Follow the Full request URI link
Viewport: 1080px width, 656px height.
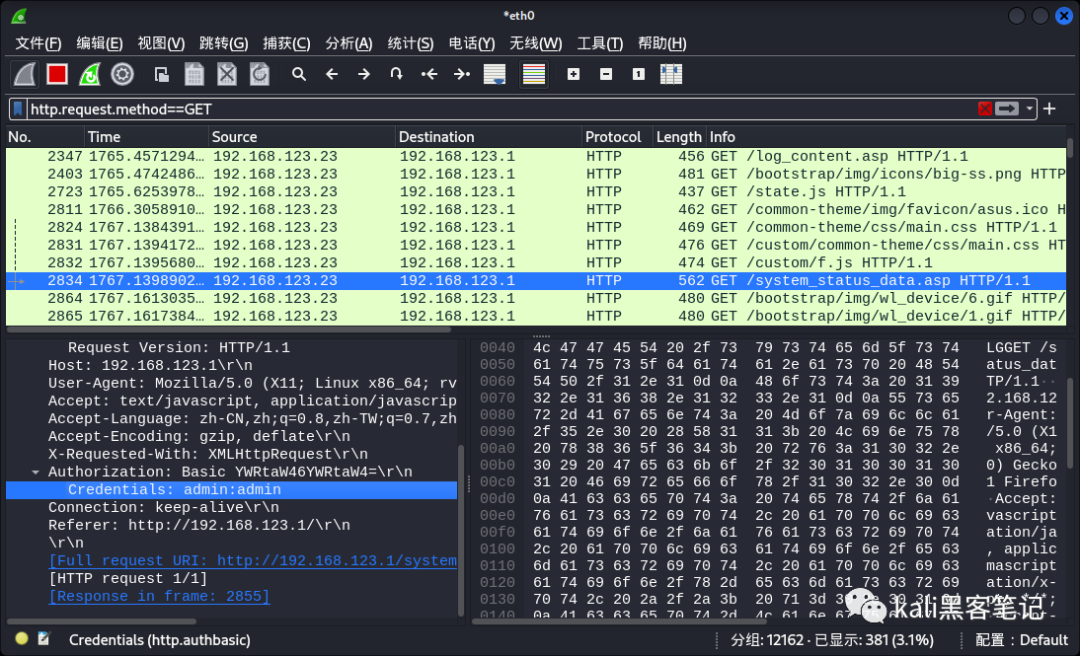(x=253, y=561)
